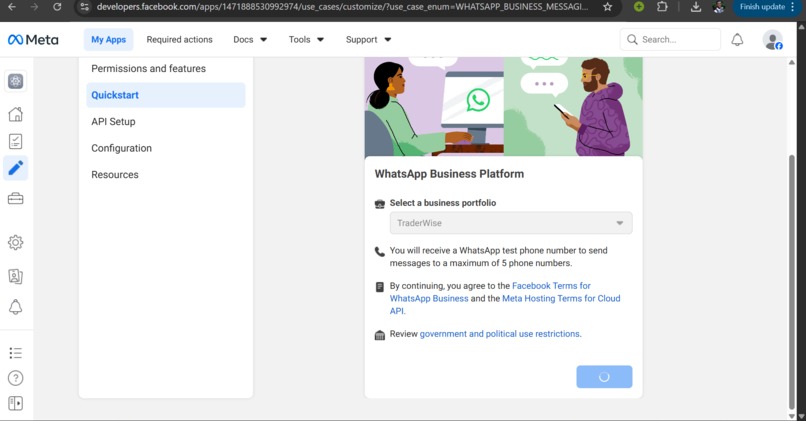
Task: Open Chrome profile picture
Action: click(719, 7)
